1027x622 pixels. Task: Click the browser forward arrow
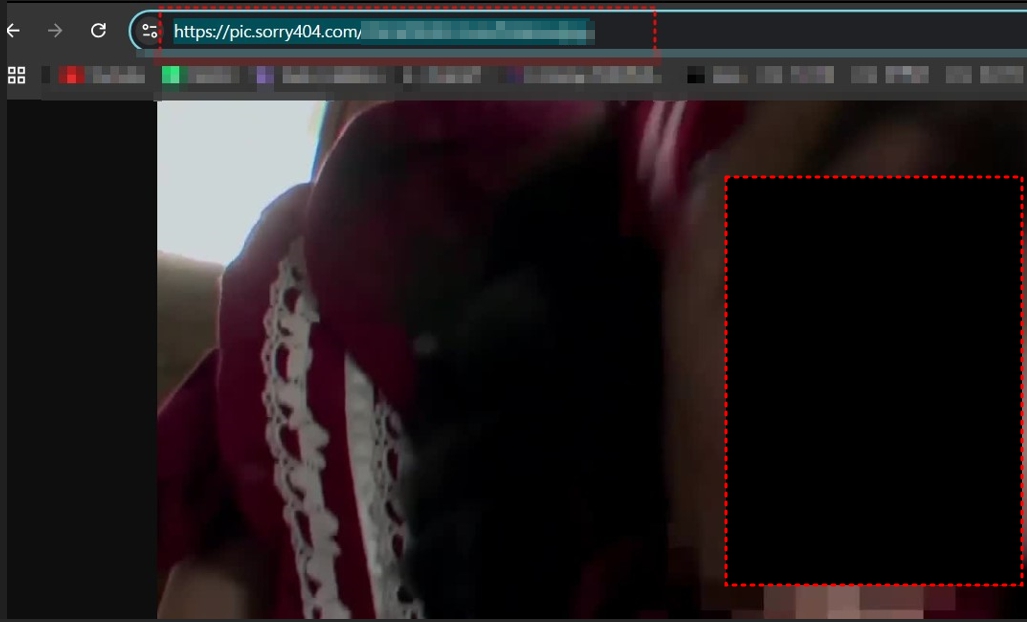pos(55,30)
